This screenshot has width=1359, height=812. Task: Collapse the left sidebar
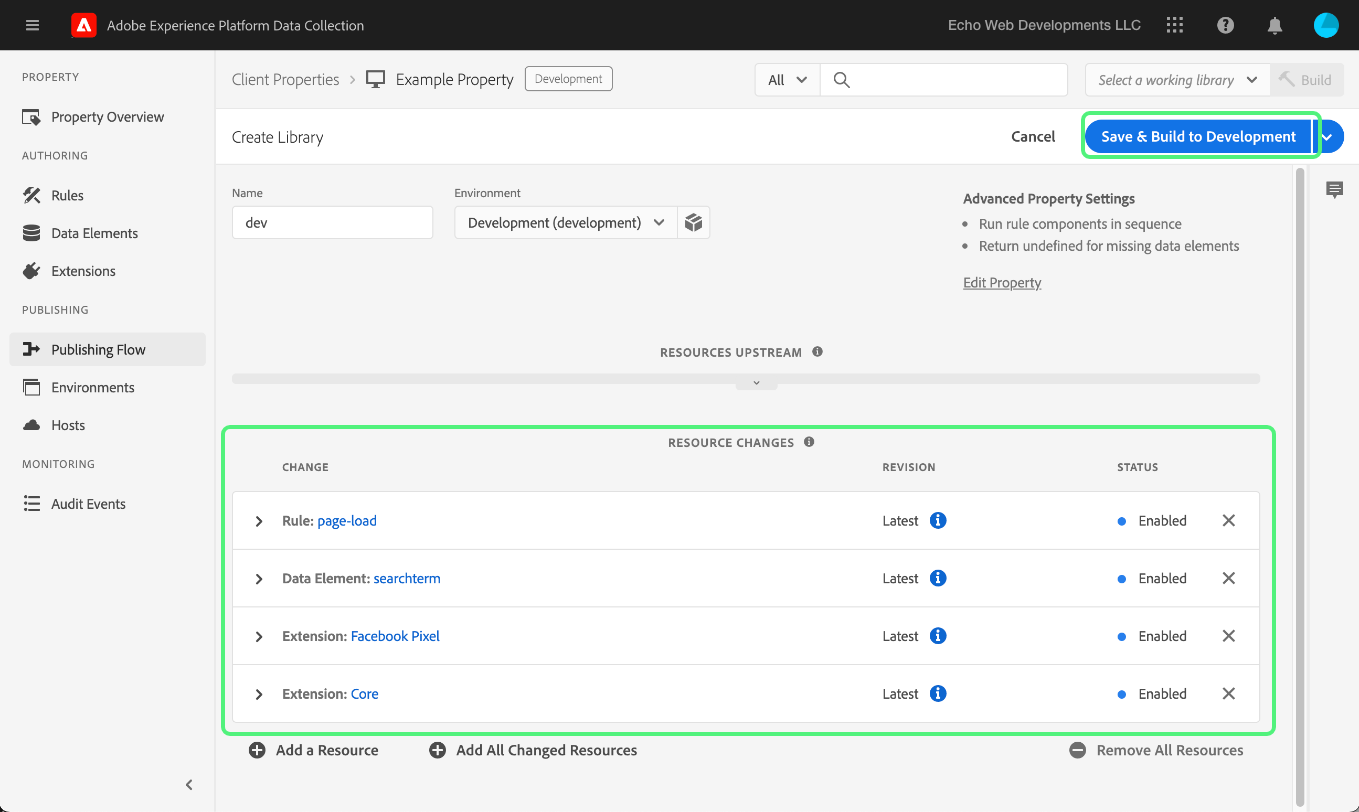[189, 785]
